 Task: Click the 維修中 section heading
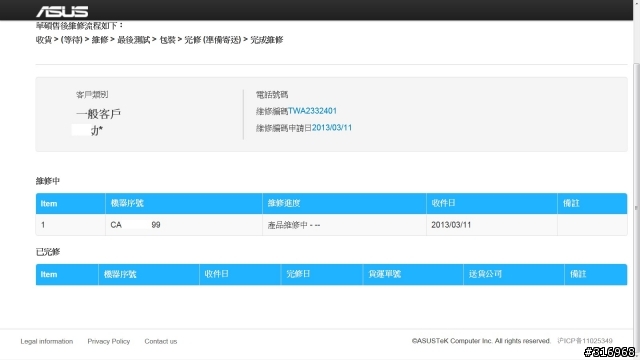tap(48, 181)
